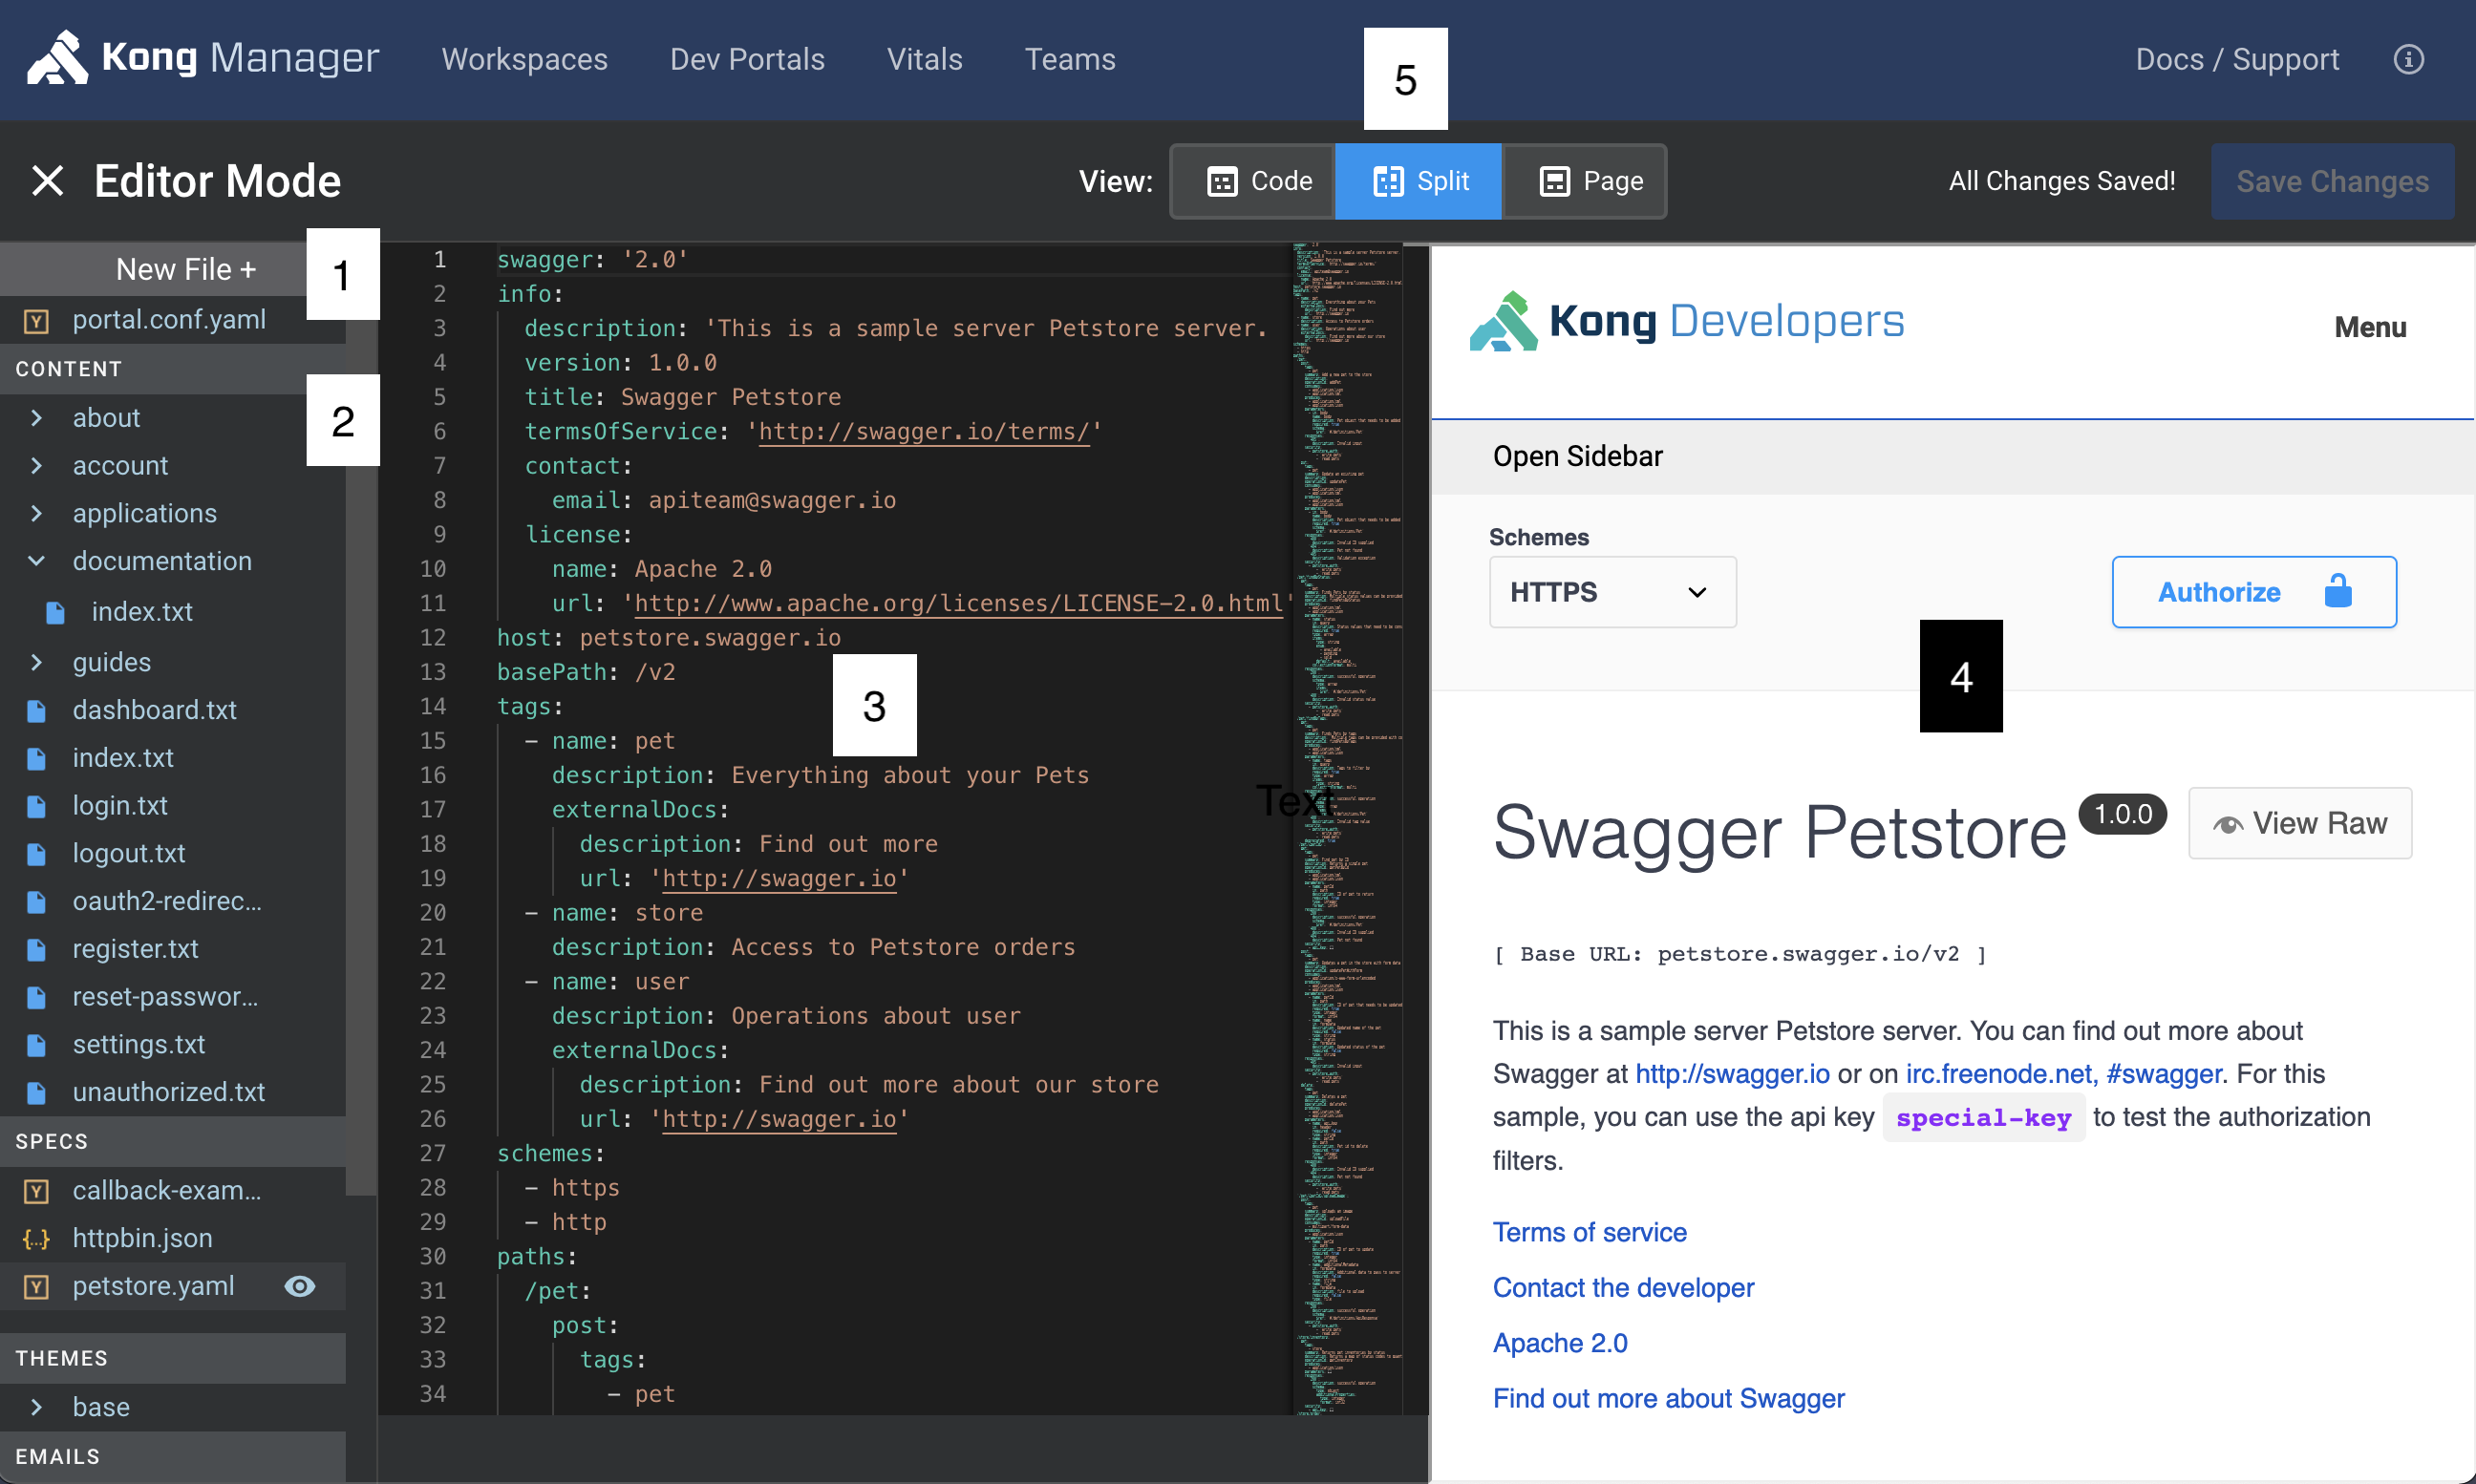
Task: Open Workspaces in top navigation
Action: tap(524, 59)
